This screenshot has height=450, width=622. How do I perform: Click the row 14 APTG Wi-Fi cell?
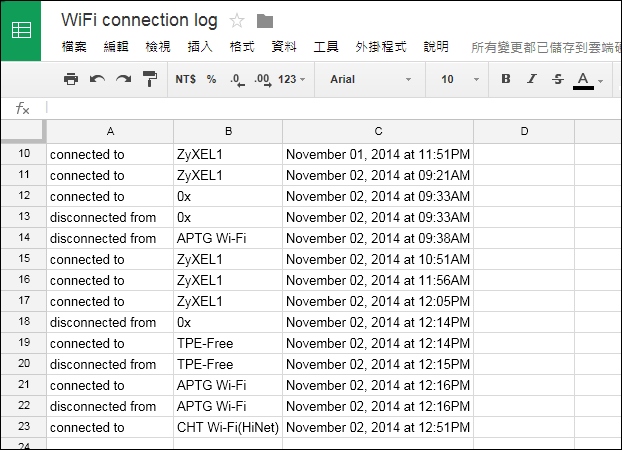tap(228, 238)
